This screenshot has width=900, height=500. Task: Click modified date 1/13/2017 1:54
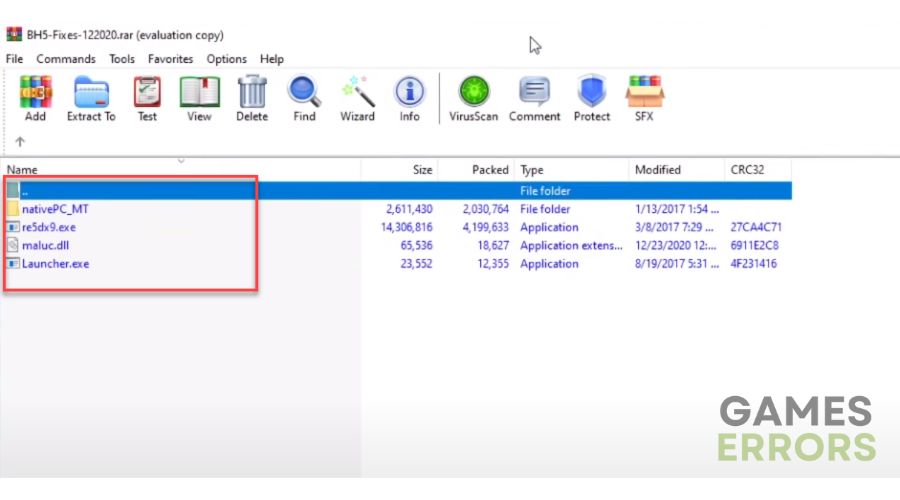677,209
